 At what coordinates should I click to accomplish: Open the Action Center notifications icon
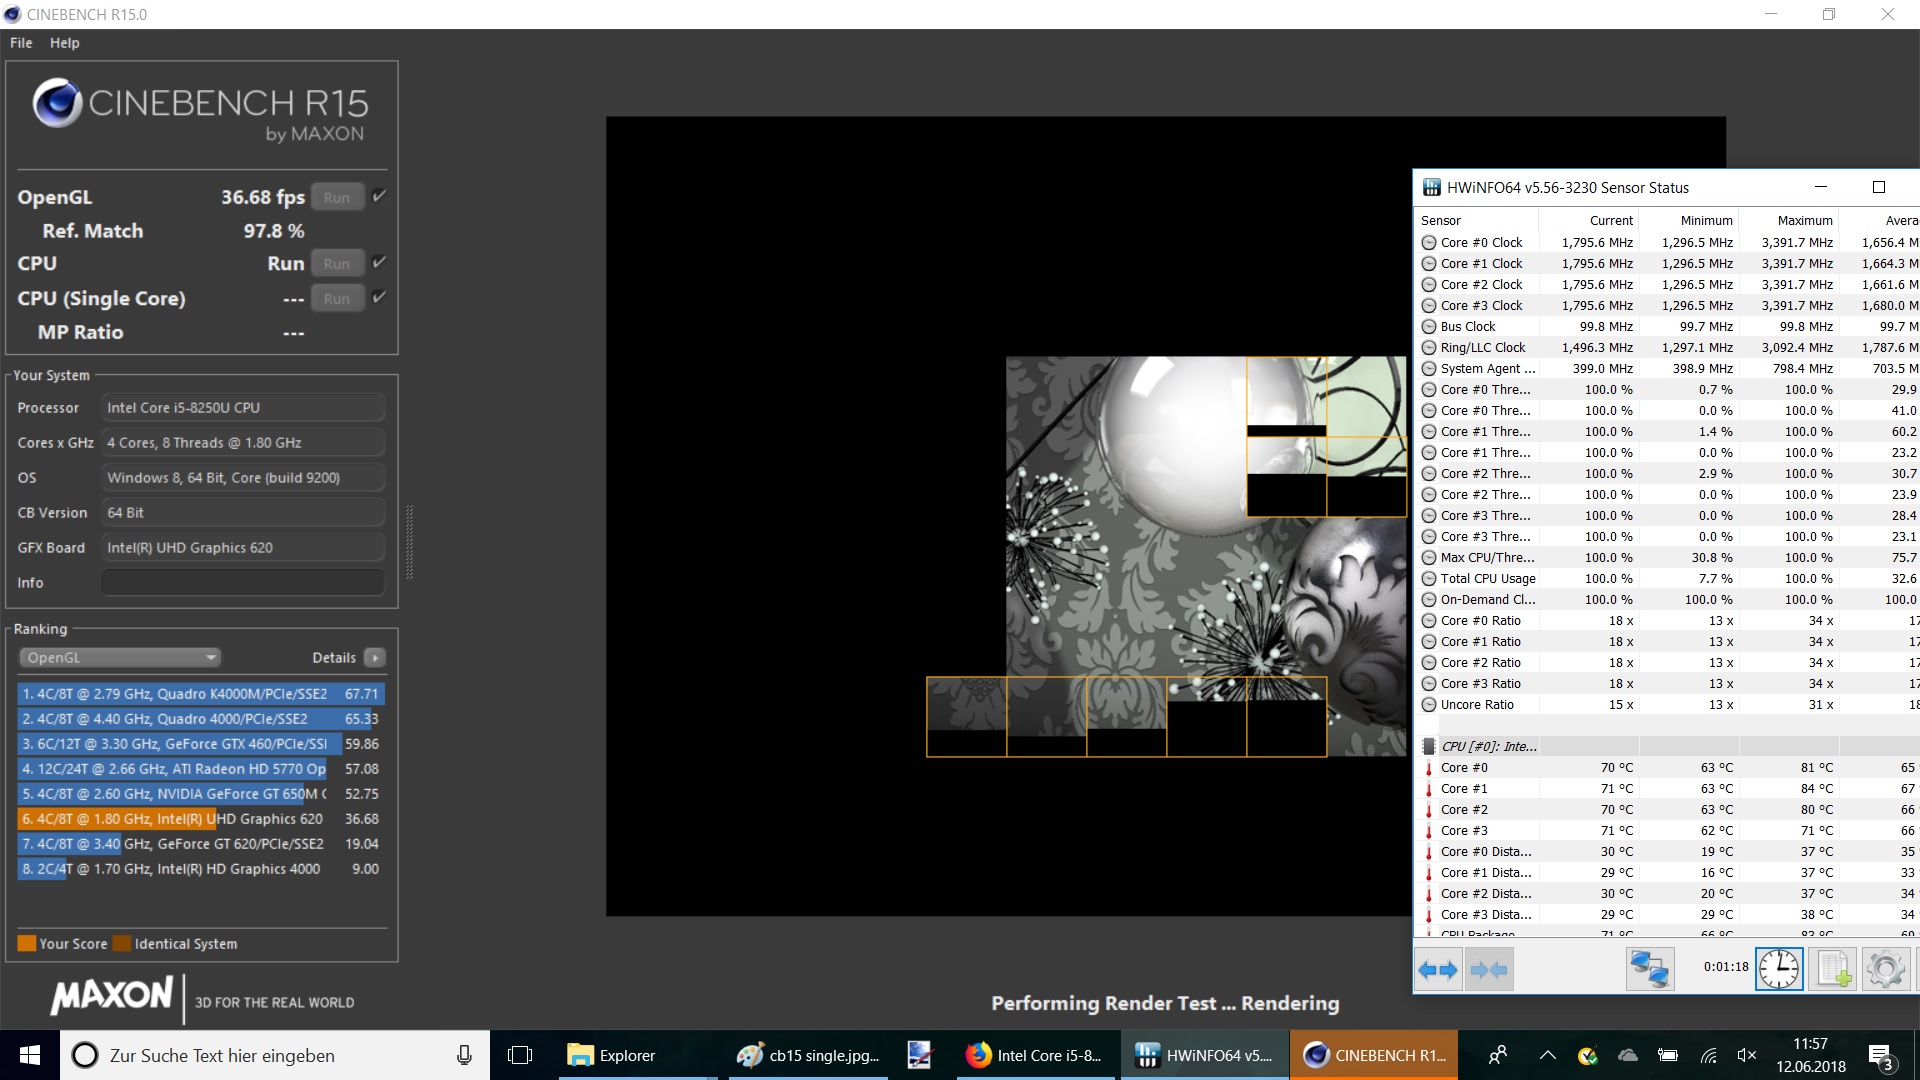tap(1881, 1056)
